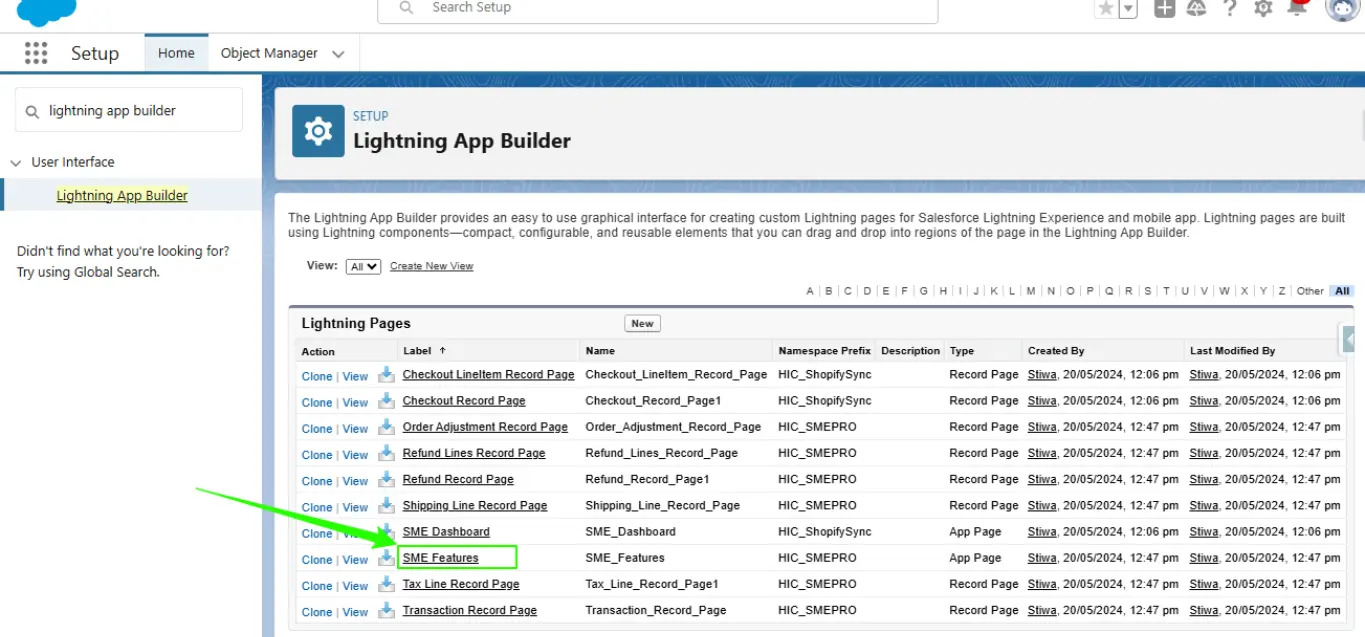
Task: Click the favorites star icon
Action: click(1105, 8)
